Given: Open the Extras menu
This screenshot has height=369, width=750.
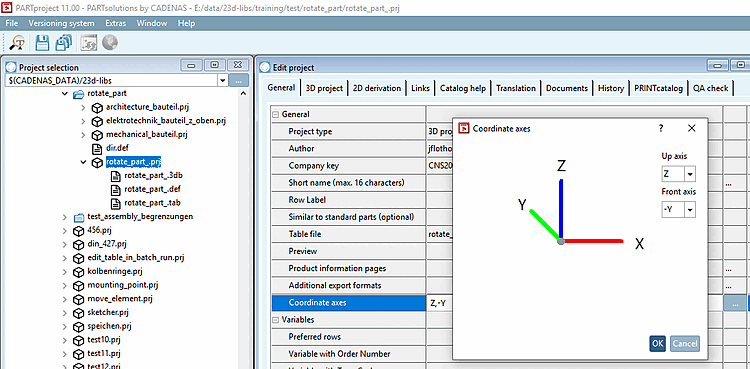Looking at the screenshot, I should (116, 23).
